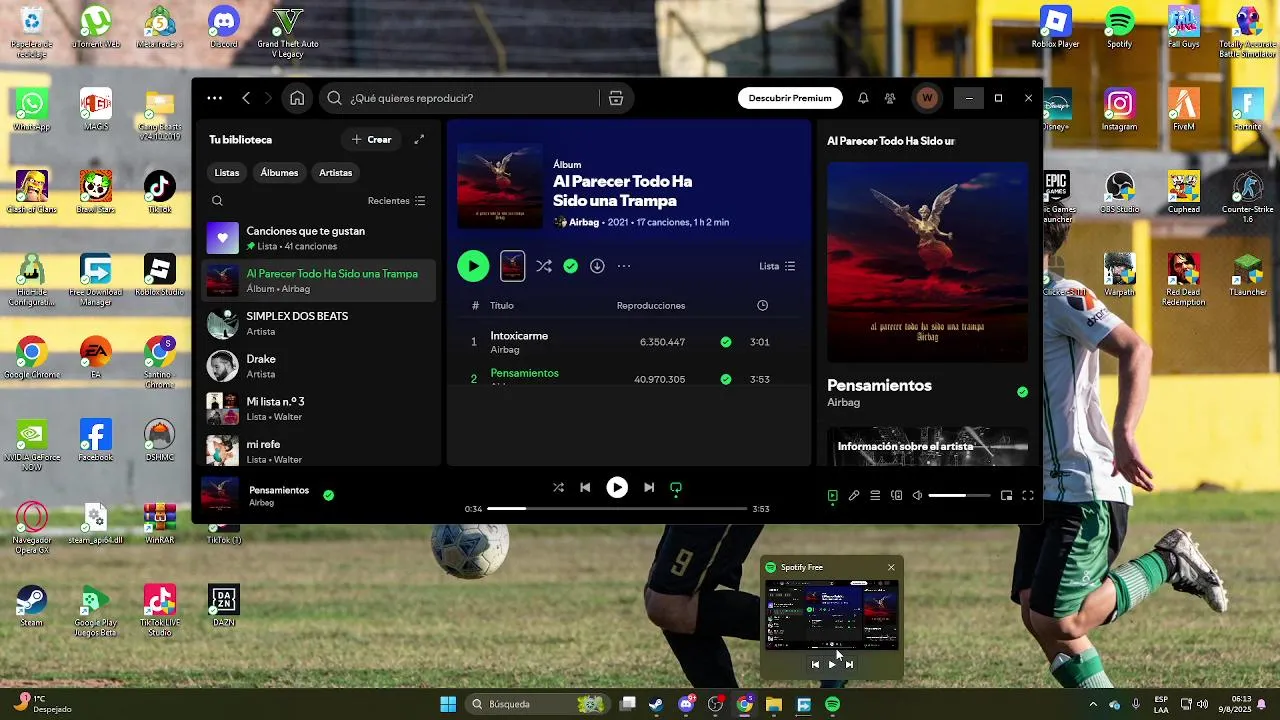
Task: Show hidden icons chevron in system tray
Action: (1092, 704)
